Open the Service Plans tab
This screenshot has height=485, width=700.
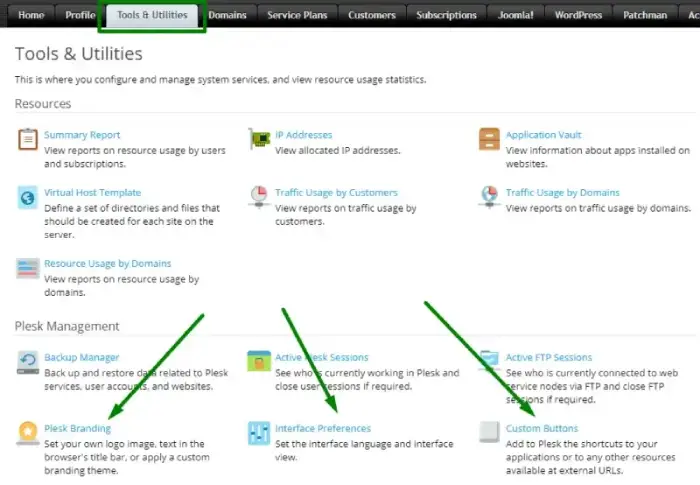(297, 15)
